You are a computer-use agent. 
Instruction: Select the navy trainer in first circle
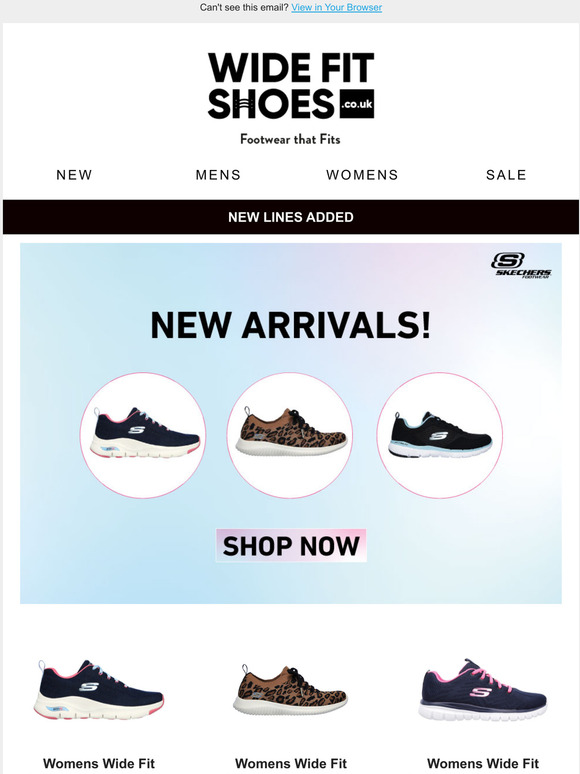(143, 435)
